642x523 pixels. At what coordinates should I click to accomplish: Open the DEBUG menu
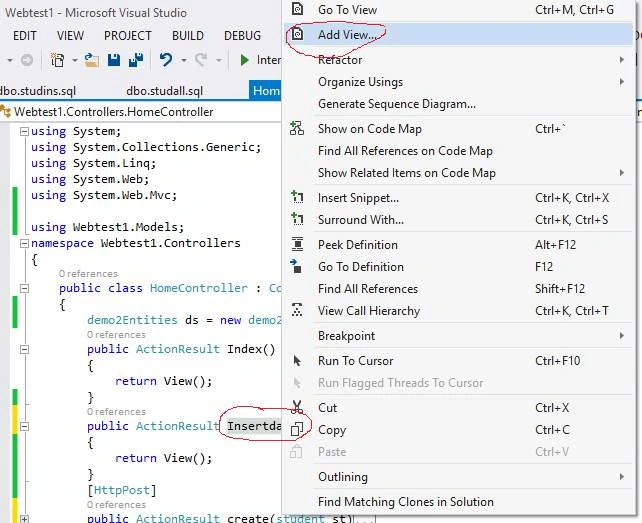242,36
